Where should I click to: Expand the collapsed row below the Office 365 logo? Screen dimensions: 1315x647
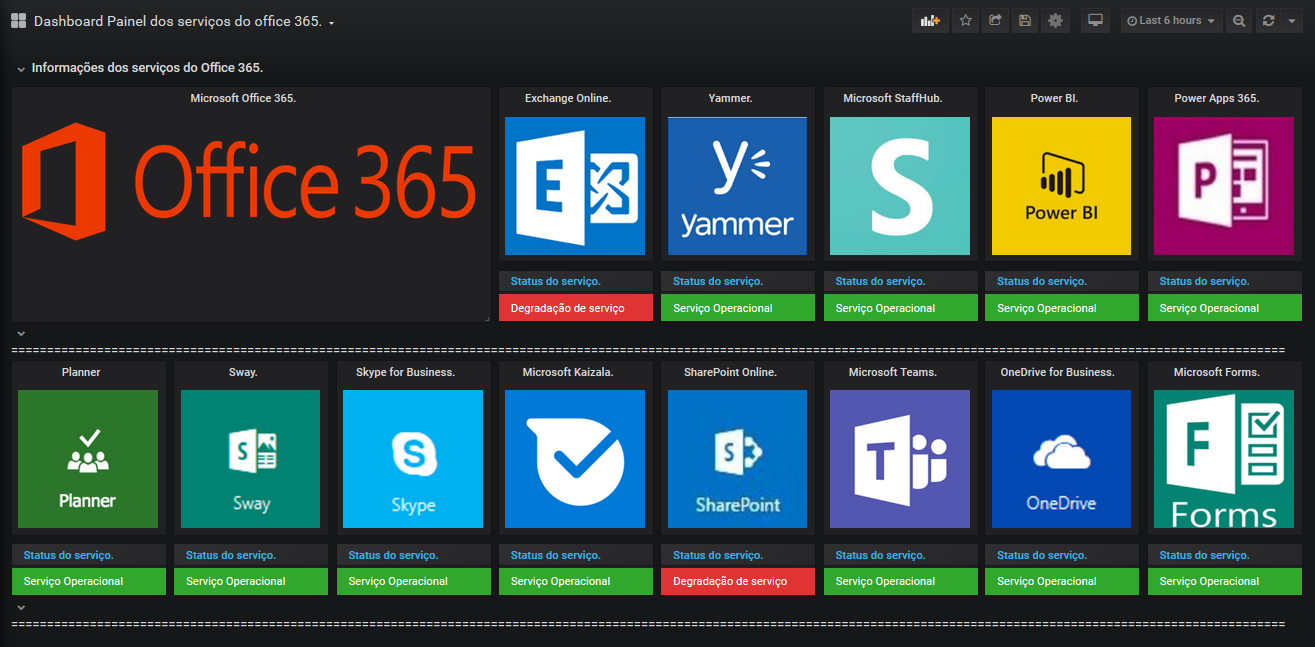(x=21, y=333)
